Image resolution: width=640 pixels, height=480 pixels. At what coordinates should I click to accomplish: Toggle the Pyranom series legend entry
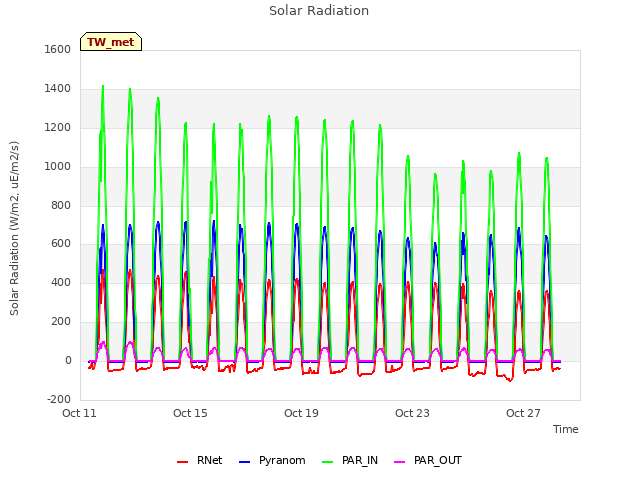272,460
